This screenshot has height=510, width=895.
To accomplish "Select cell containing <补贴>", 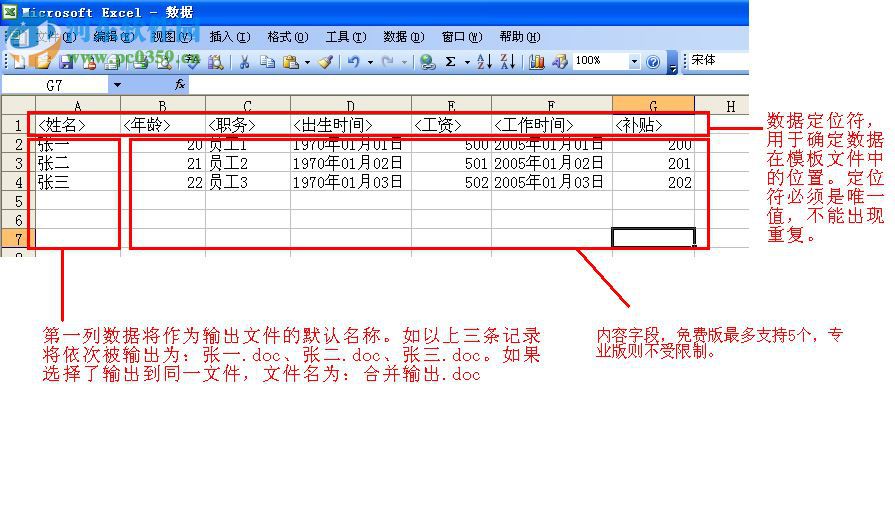I will click(654, 125).
